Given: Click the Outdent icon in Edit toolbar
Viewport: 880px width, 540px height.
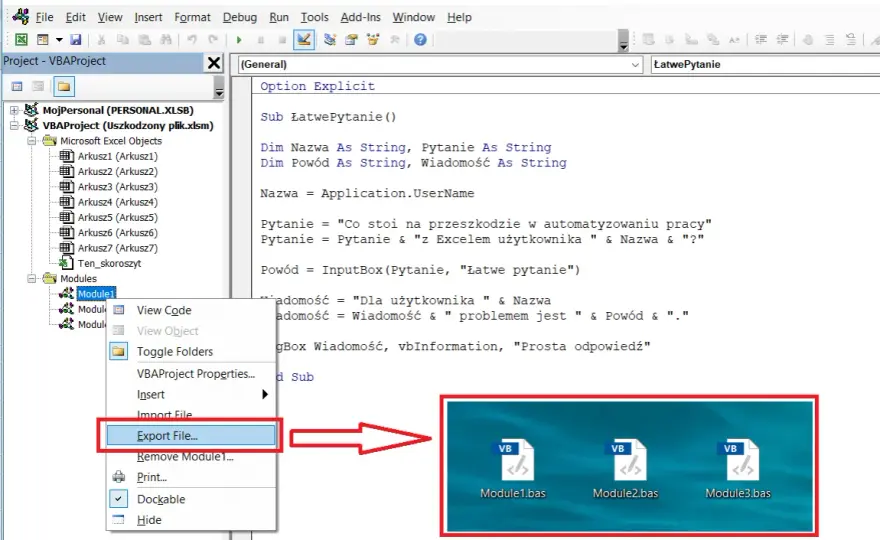Looking at the screenshot, I should coord(782,39).
